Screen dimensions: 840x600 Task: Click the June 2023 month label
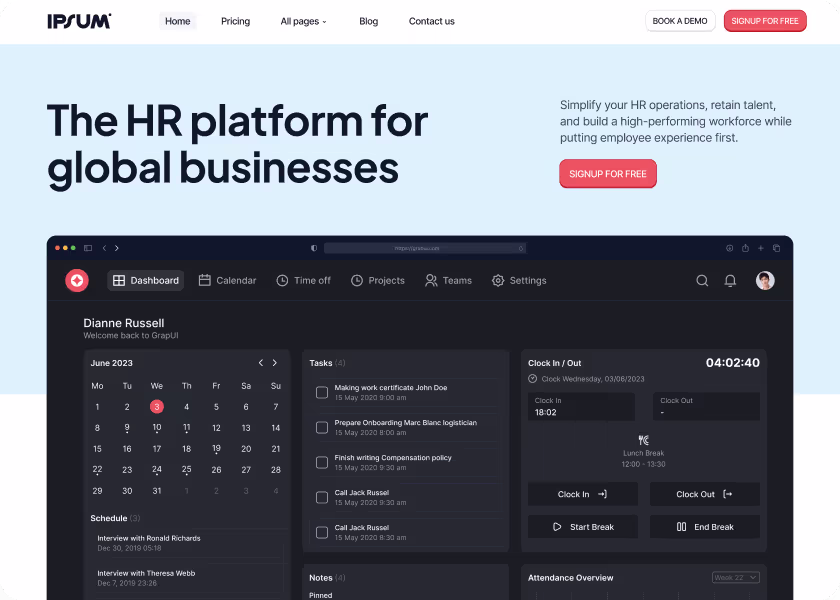click(111, 363)
